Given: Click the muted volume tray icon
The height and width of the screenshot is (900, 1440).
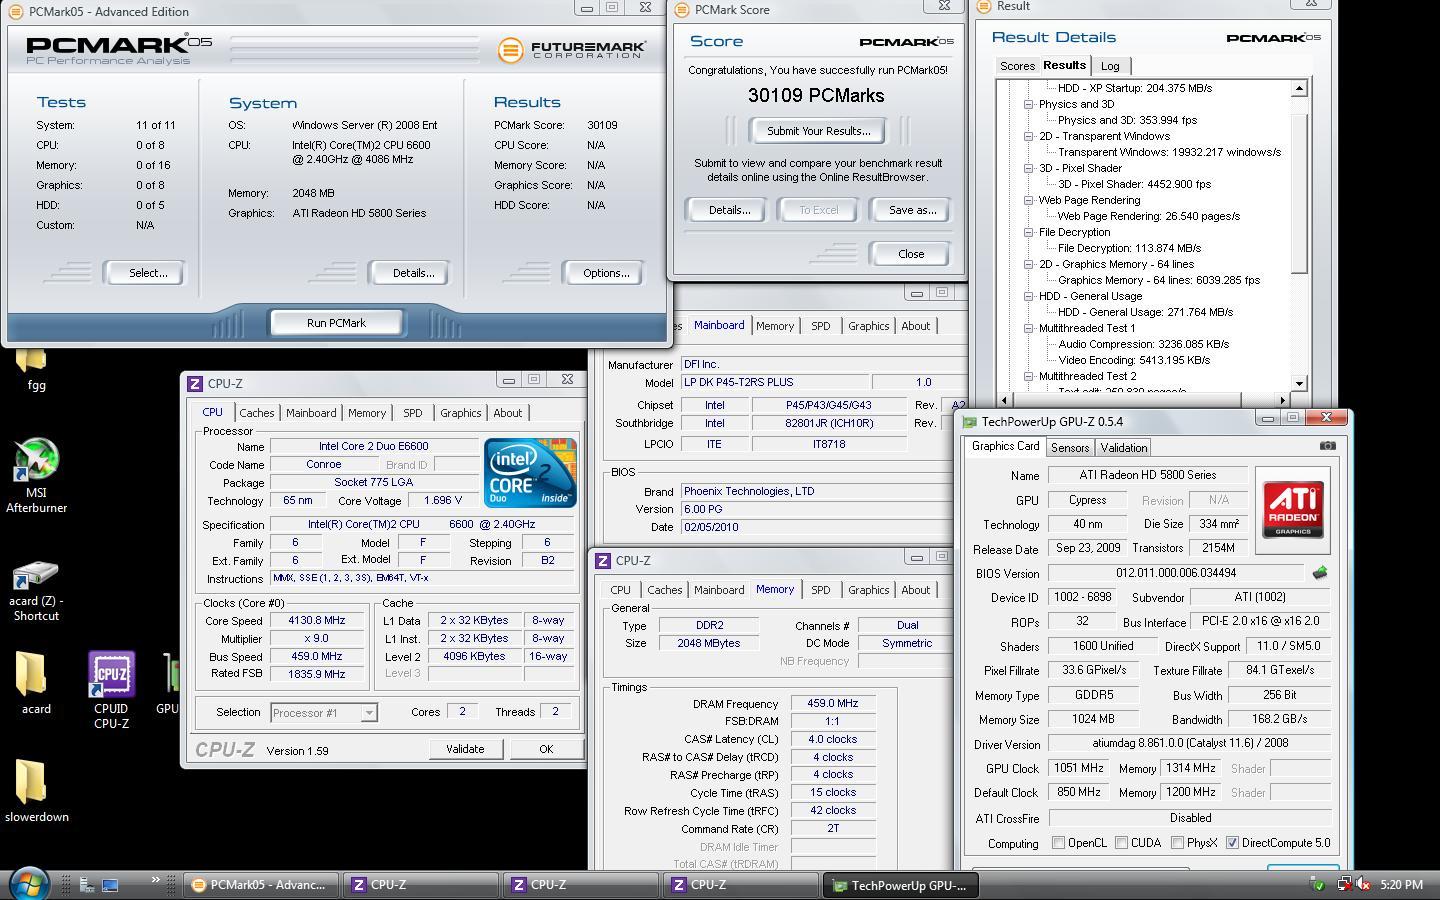Looking at the screenshot, I should [1362, 885].
